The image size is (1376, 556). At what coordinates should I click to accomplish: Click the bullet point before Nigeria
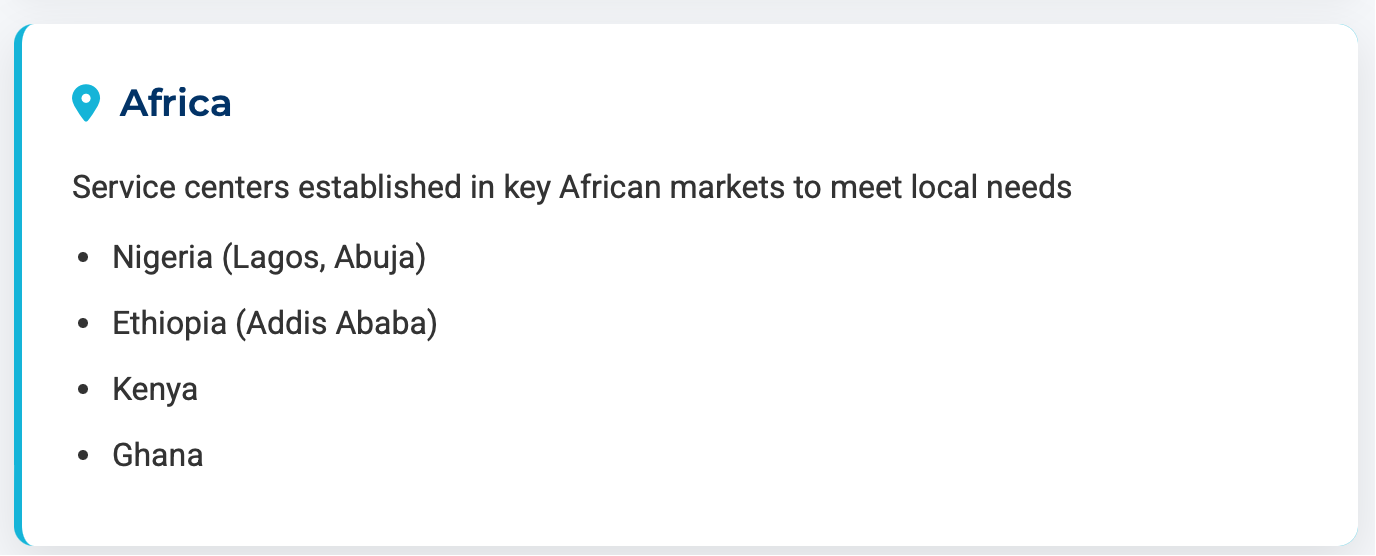pyautogui.click(x=83, y=258)
